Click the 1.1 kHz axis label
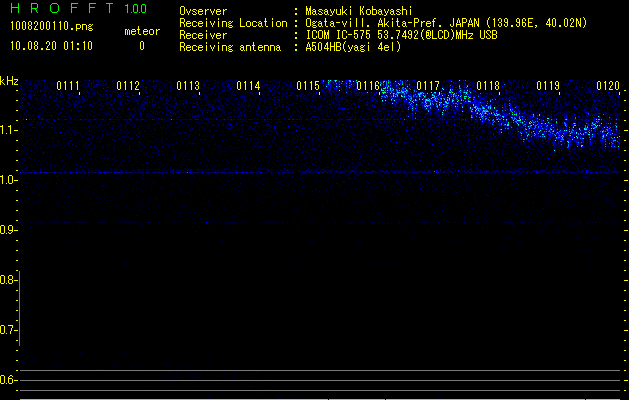 click(x=7, y=130)
